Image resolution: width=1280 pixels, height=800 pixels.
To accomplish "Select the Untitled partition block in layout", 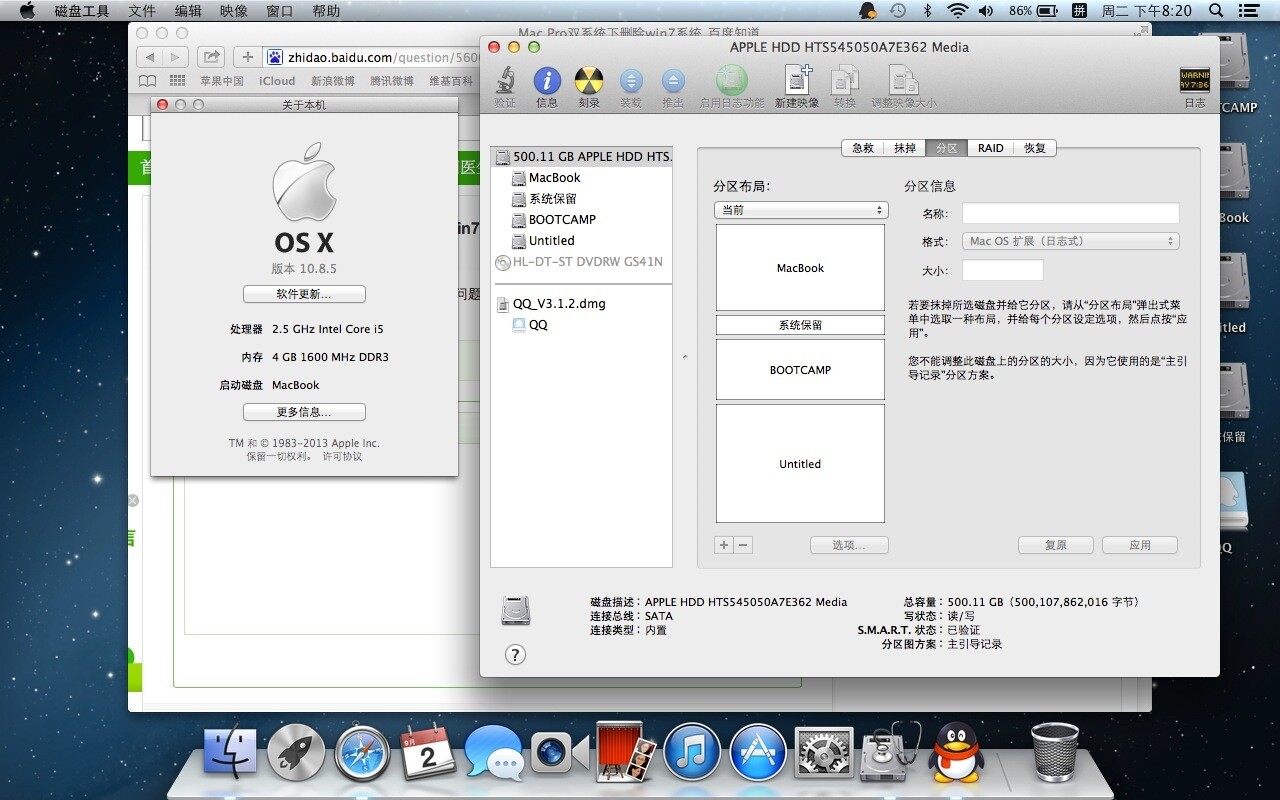I will click(801, 463).
